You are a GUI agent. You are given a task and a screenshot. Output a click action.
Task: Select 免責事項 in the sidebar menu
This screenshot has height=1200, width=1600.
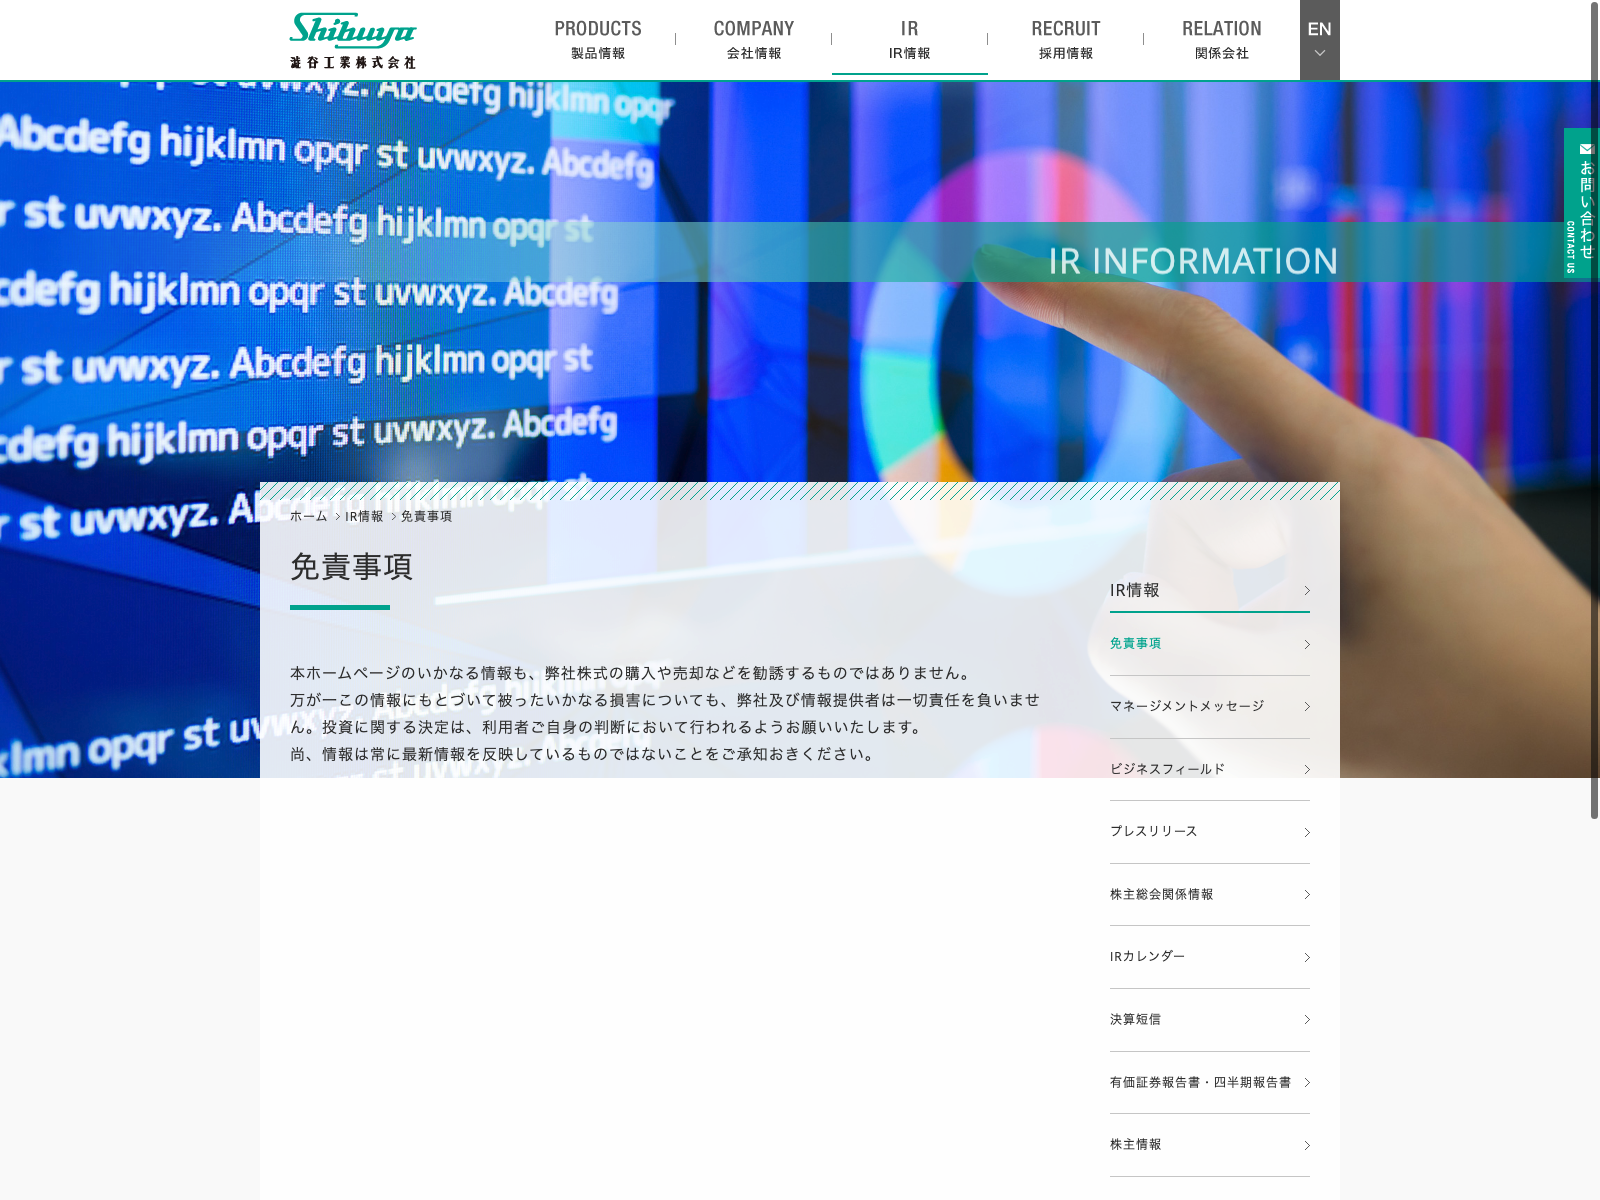[x=1136, y=644]
